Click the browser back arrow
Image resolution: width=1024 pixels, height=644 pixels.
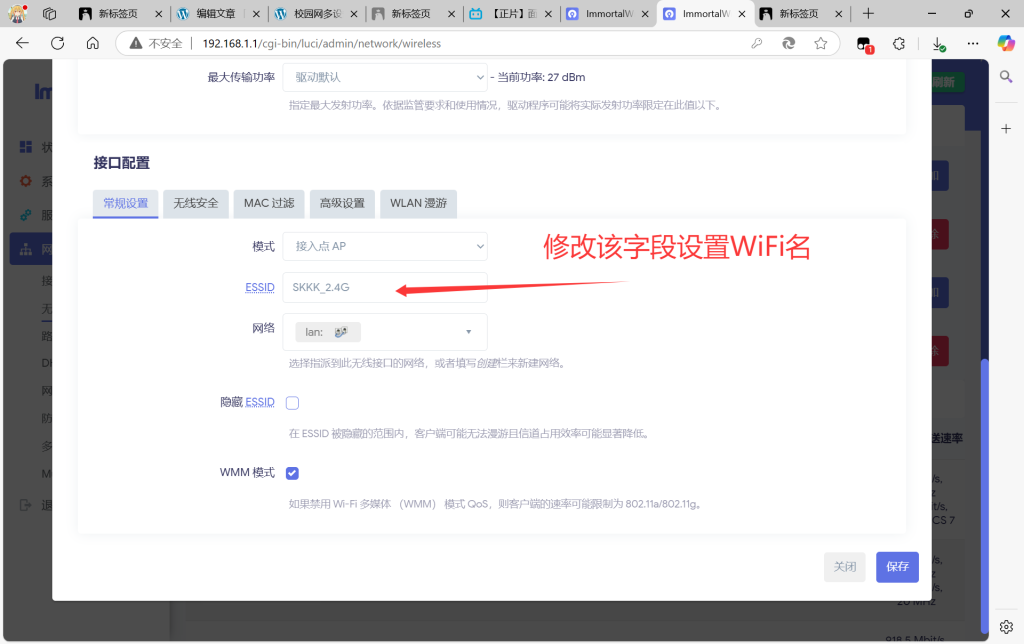coord(22,43)
